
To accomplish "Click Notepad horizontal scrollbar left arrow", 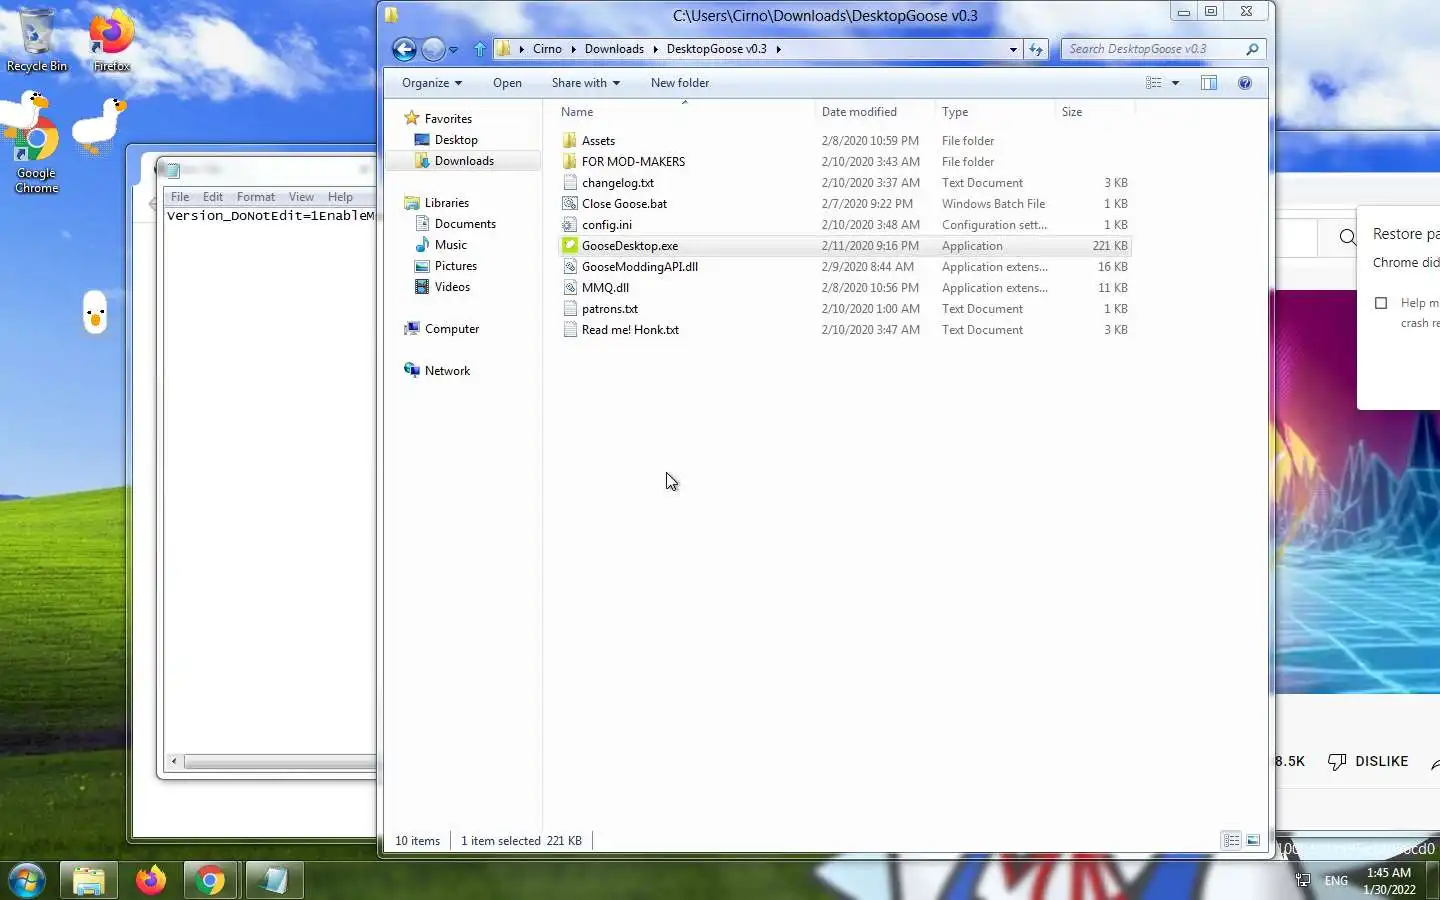I will coord(174,762).
